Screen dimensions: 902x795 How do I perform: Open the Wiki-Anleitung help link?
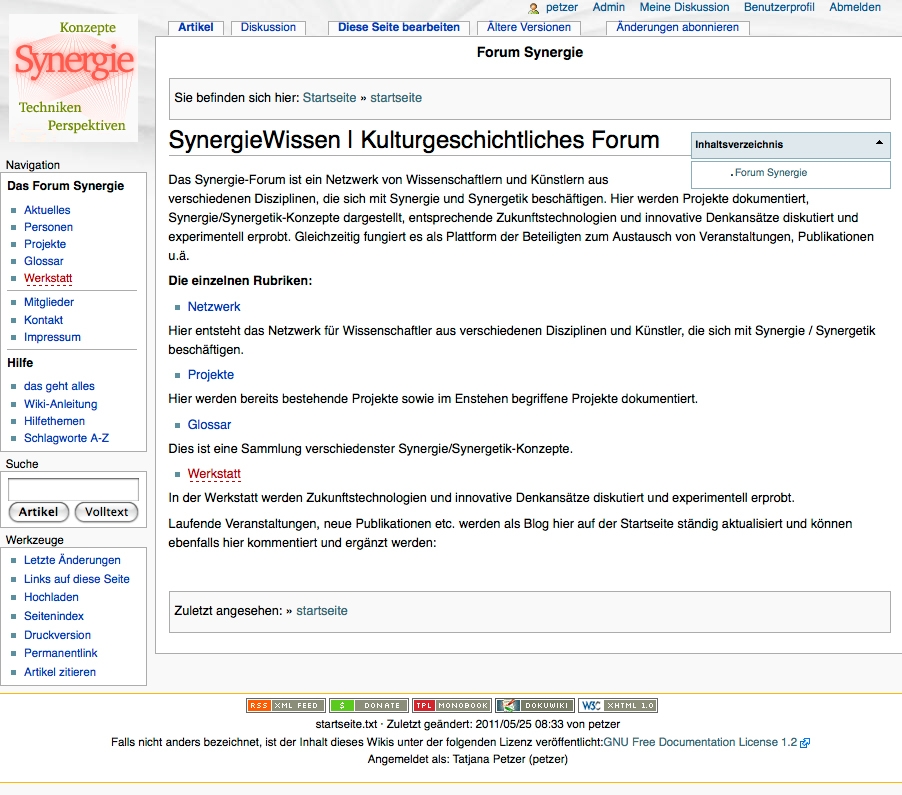(61, 404)
